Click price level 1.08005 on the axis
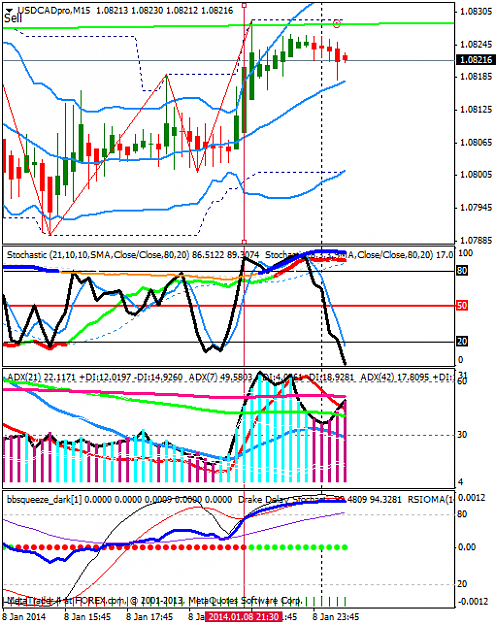496x625 pixels. pos(476,175)
